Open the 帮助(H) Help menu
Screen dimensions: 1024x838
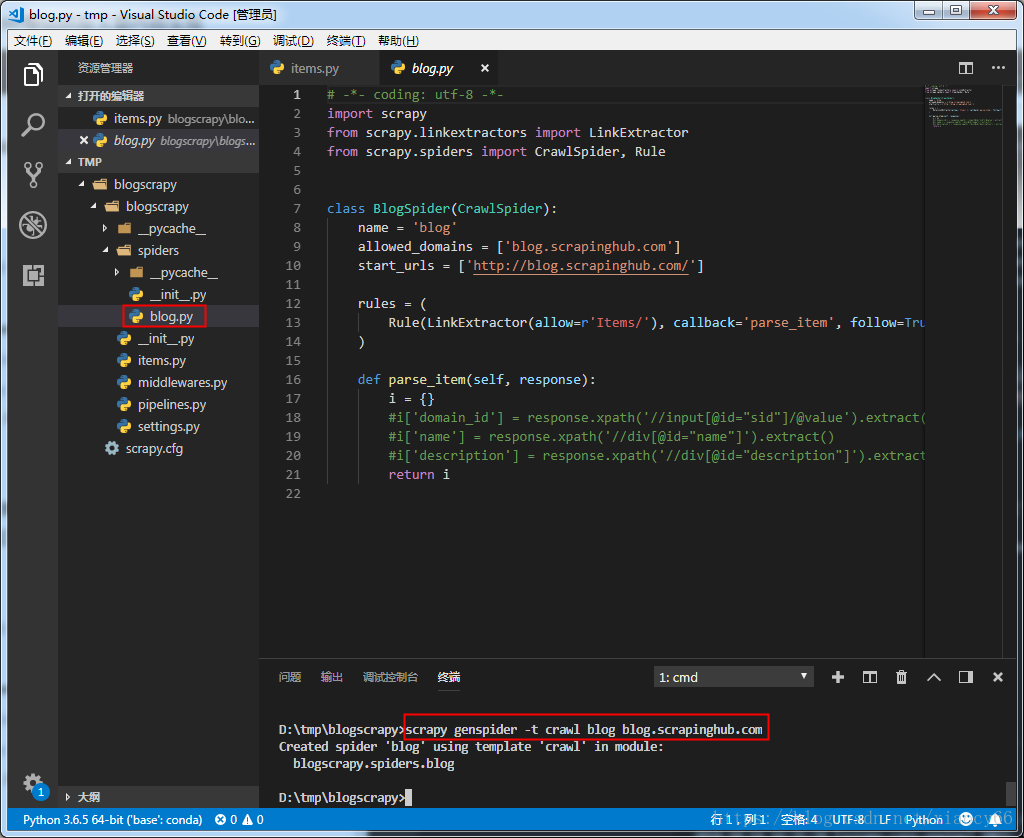(398, 40)
